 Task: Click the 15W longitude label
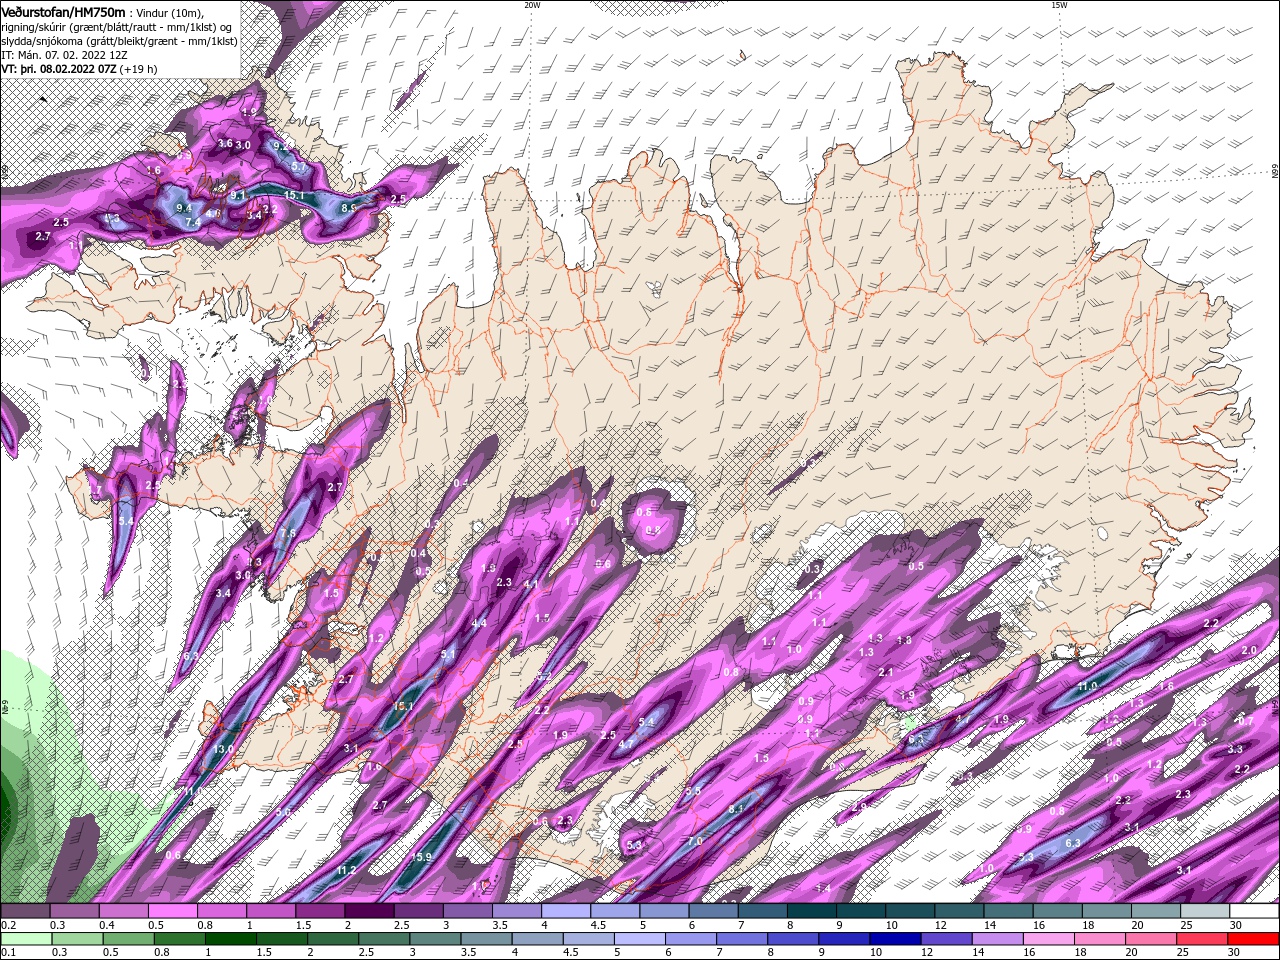1058,5
